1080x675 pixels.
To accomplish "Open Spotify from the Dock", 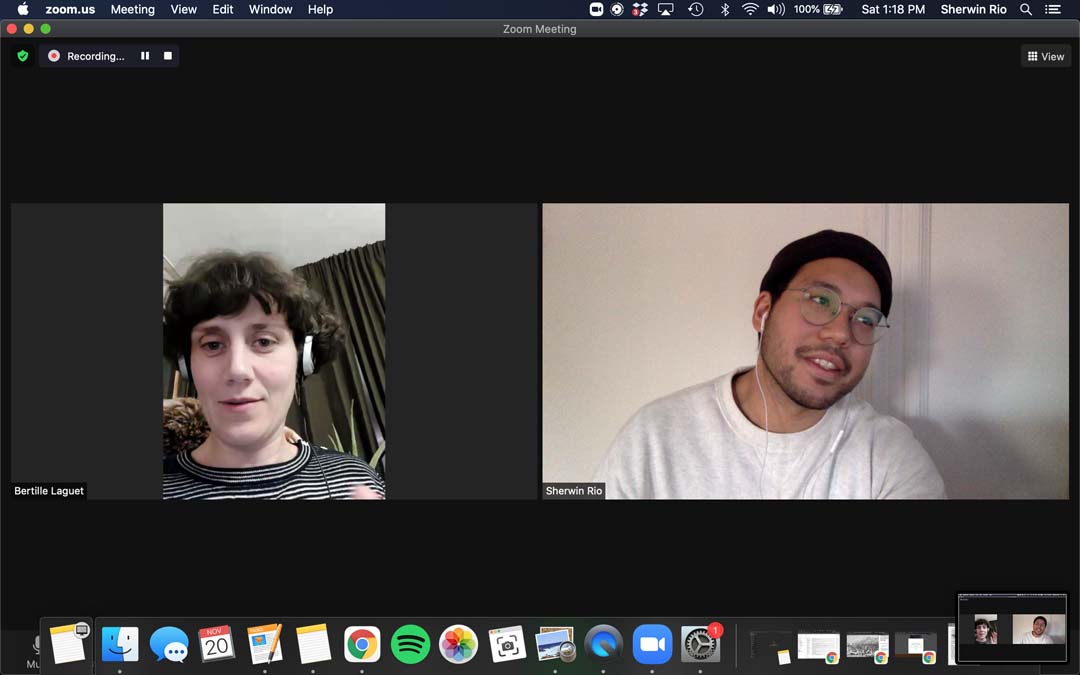I will 410,645.
